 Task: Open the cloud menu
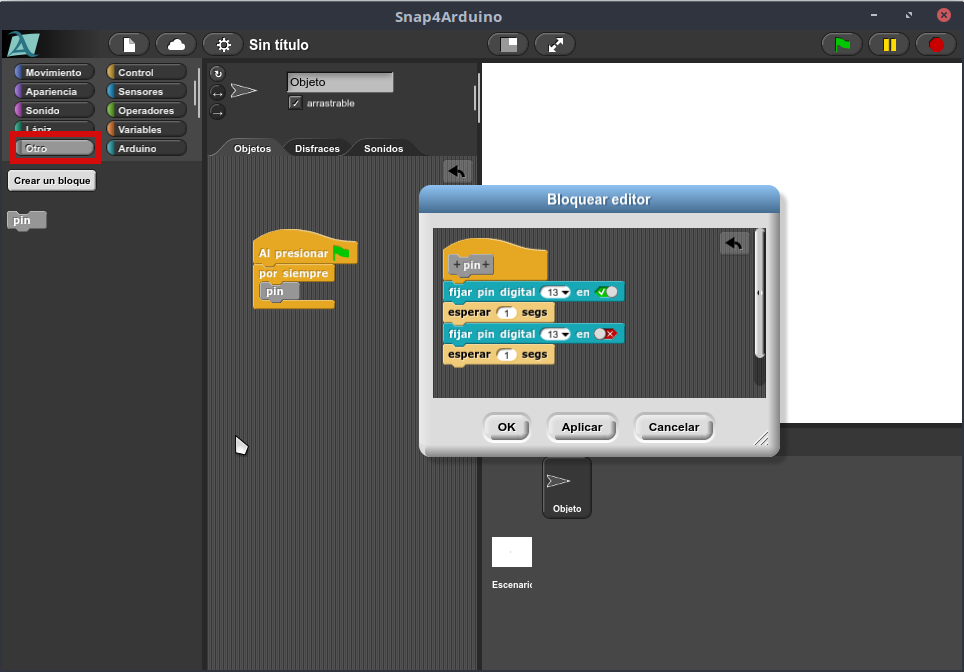point(176,44)
